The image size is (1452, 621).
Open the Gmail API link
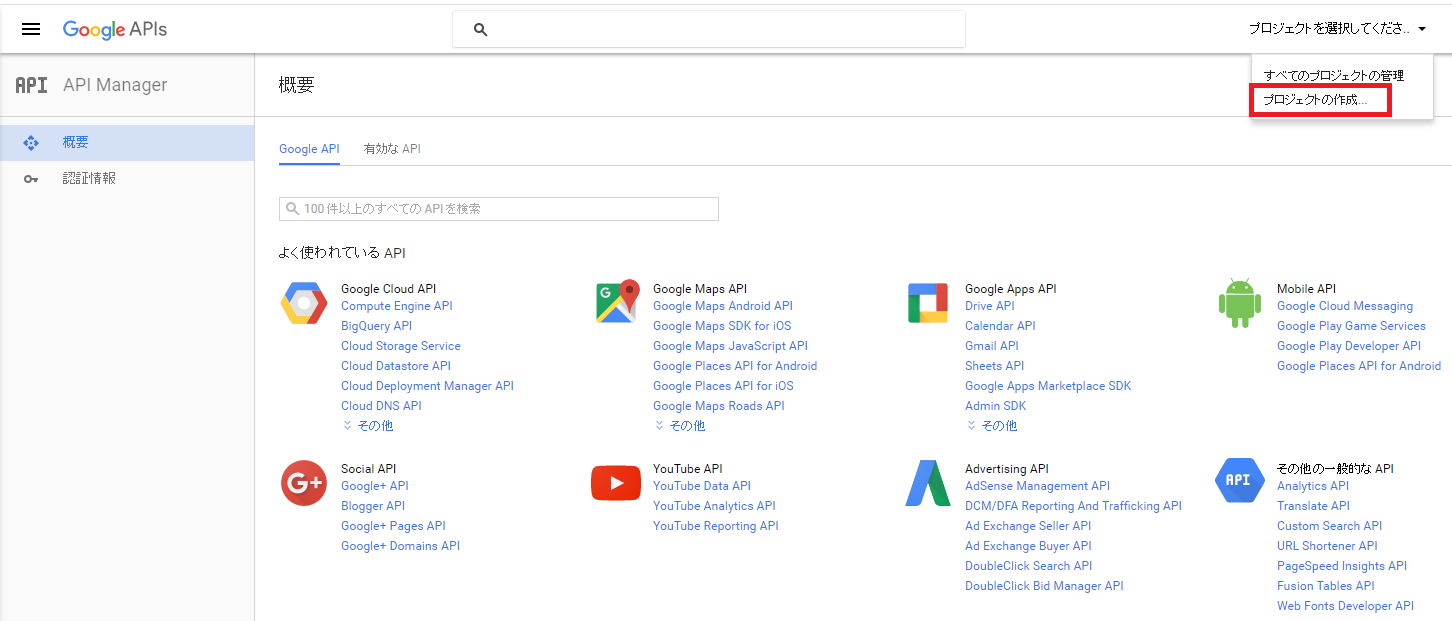[992, 346]
